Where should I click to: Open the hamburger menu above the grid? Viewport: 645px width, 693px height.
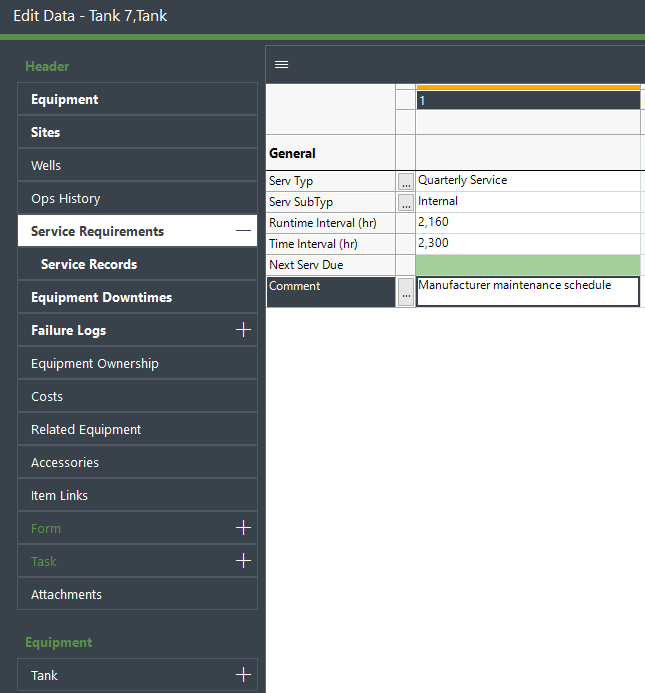281,64
